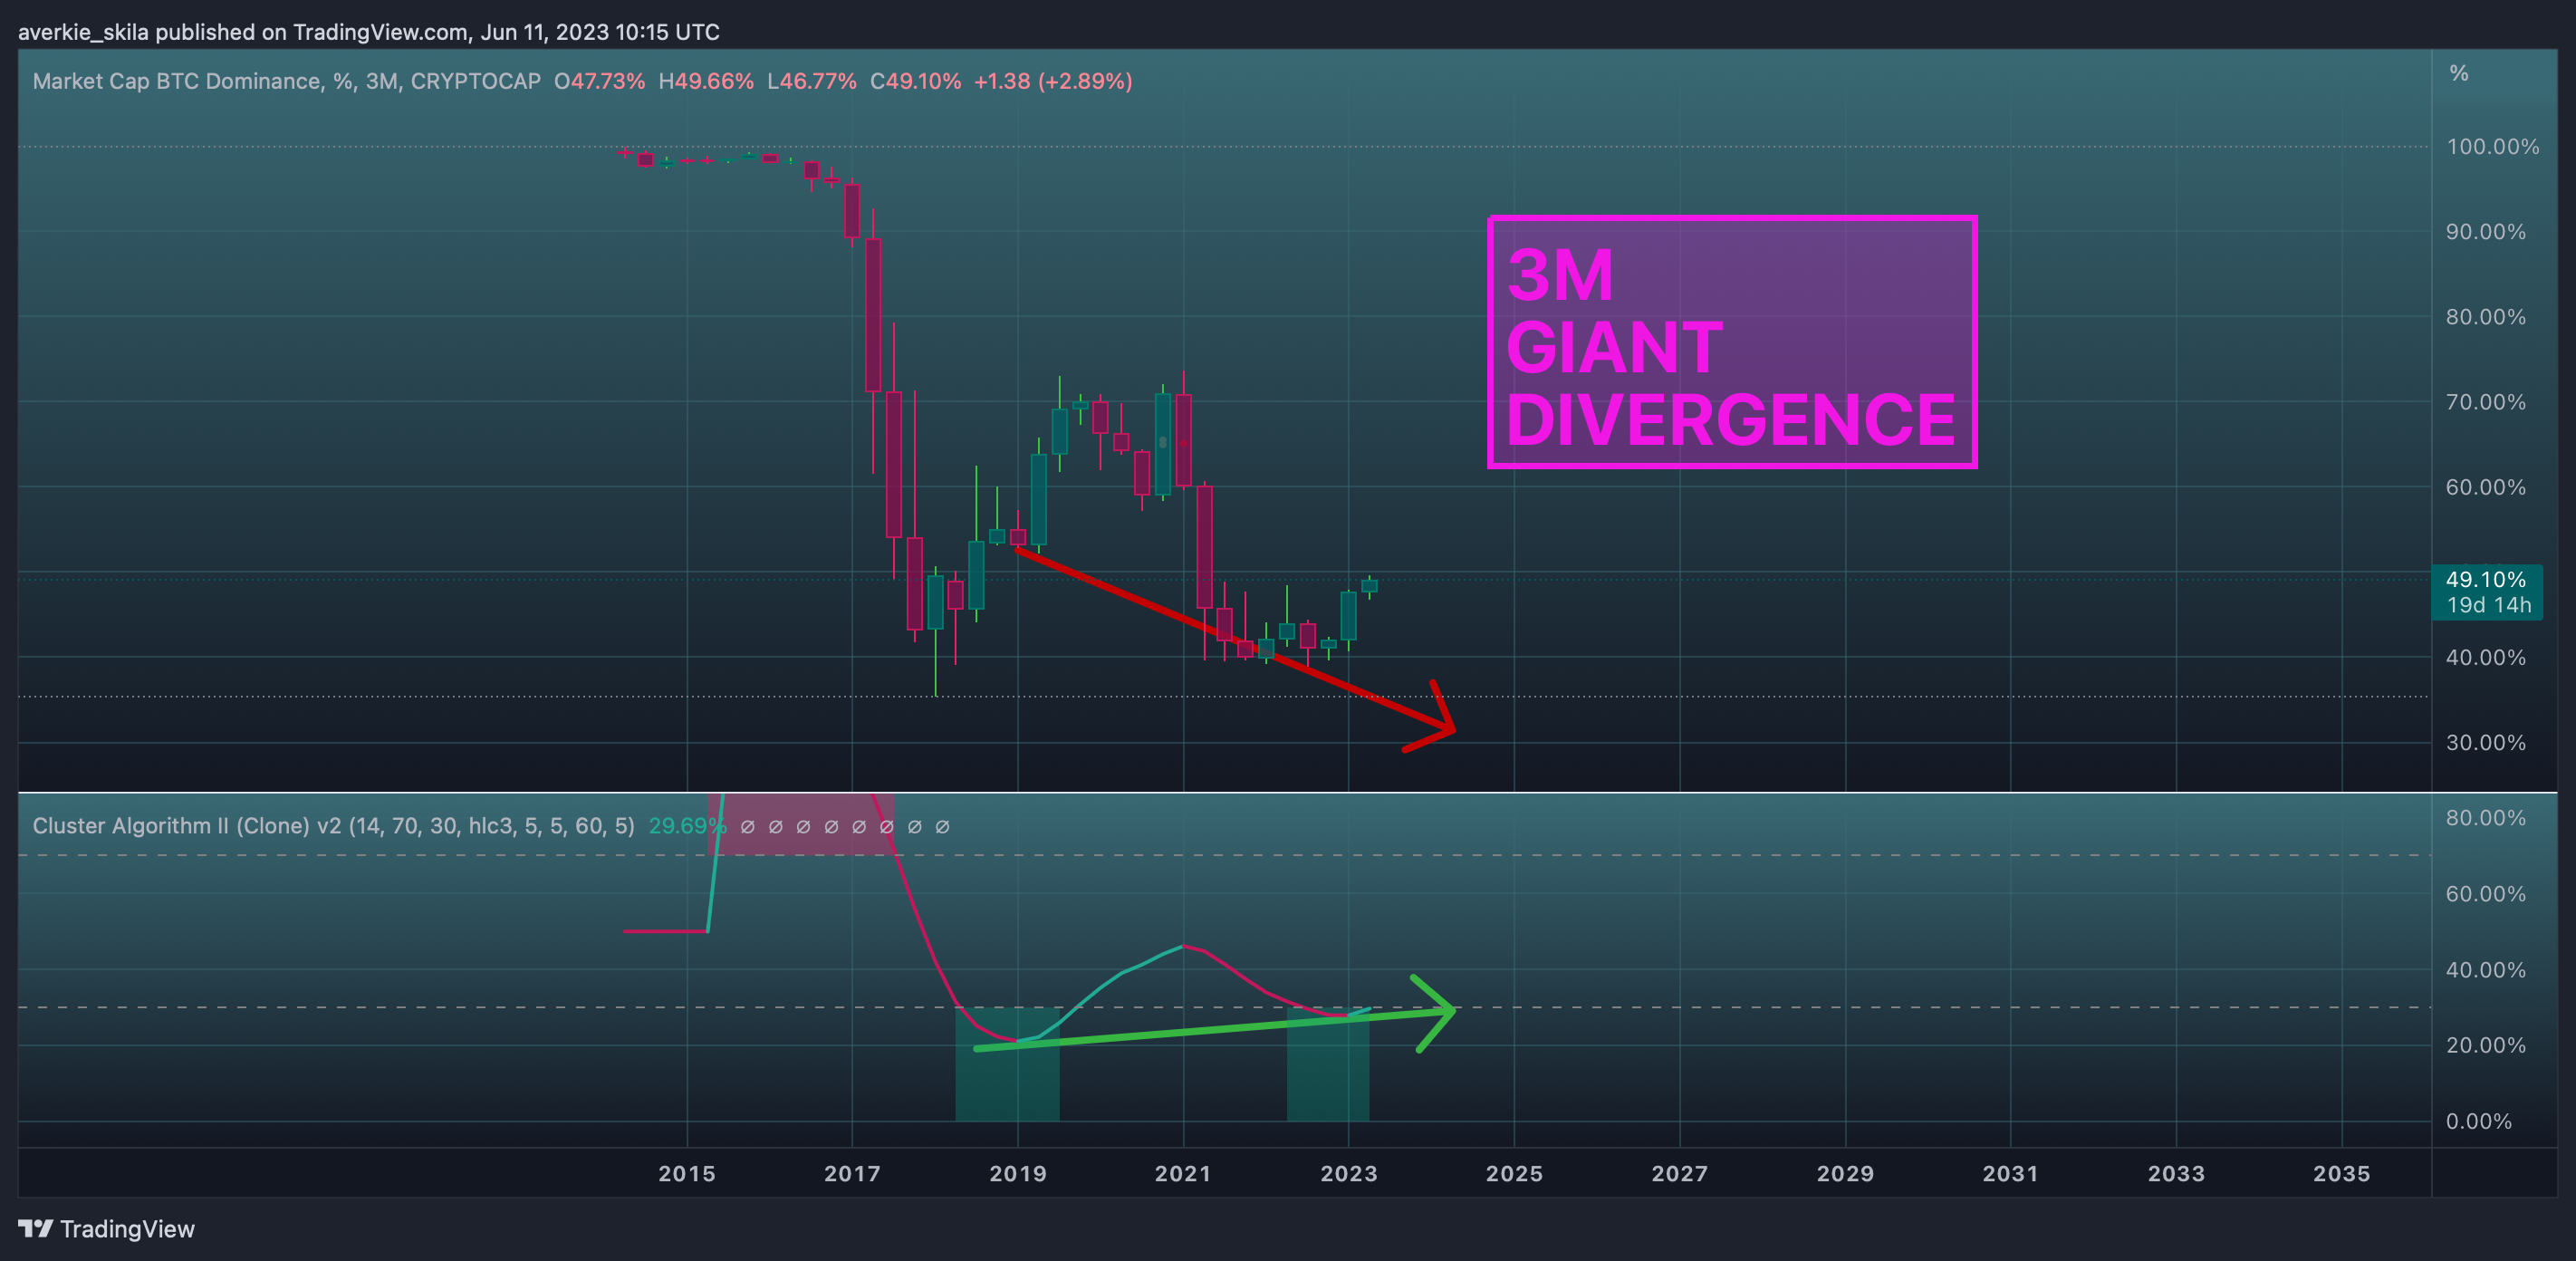
Task: Click the 2029 time axis label
Action: (x=1845, y=1174)
